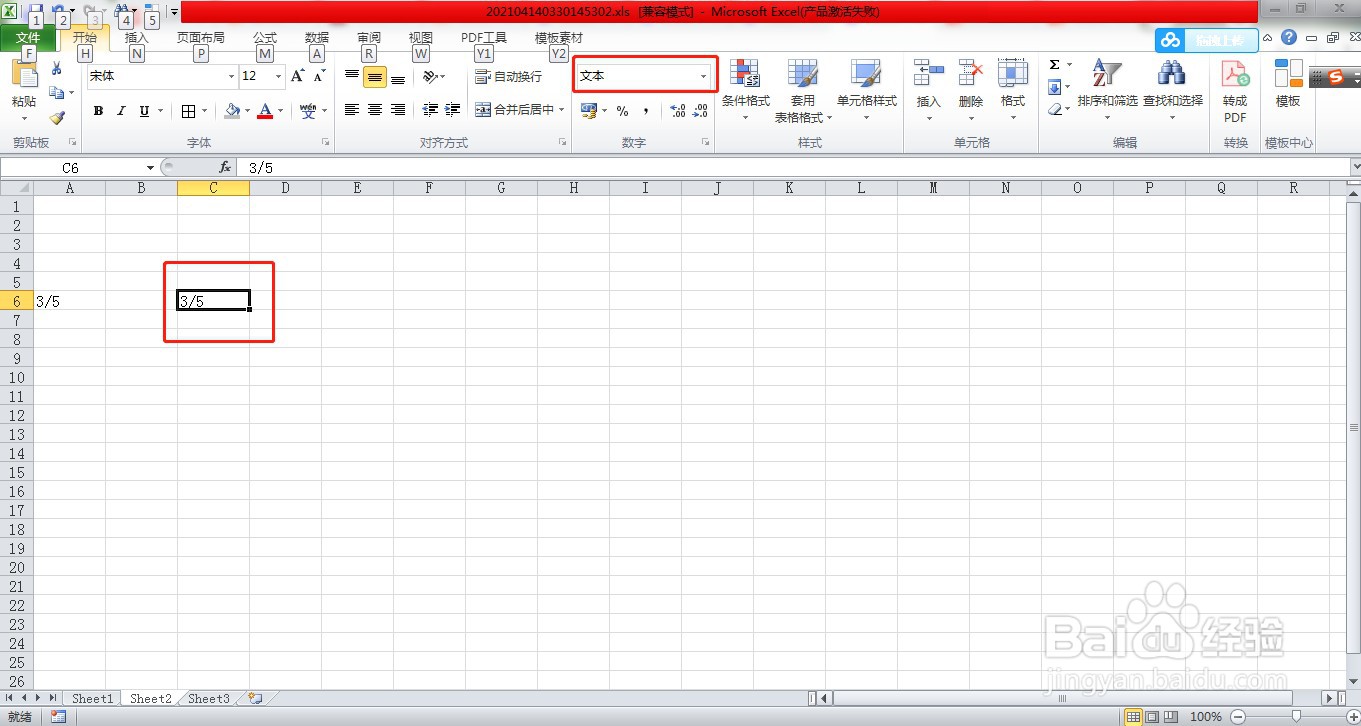This screenshot has height=726, width=1361.
Task: Open Cell Styles (单元格样式)
Action: 866,90
